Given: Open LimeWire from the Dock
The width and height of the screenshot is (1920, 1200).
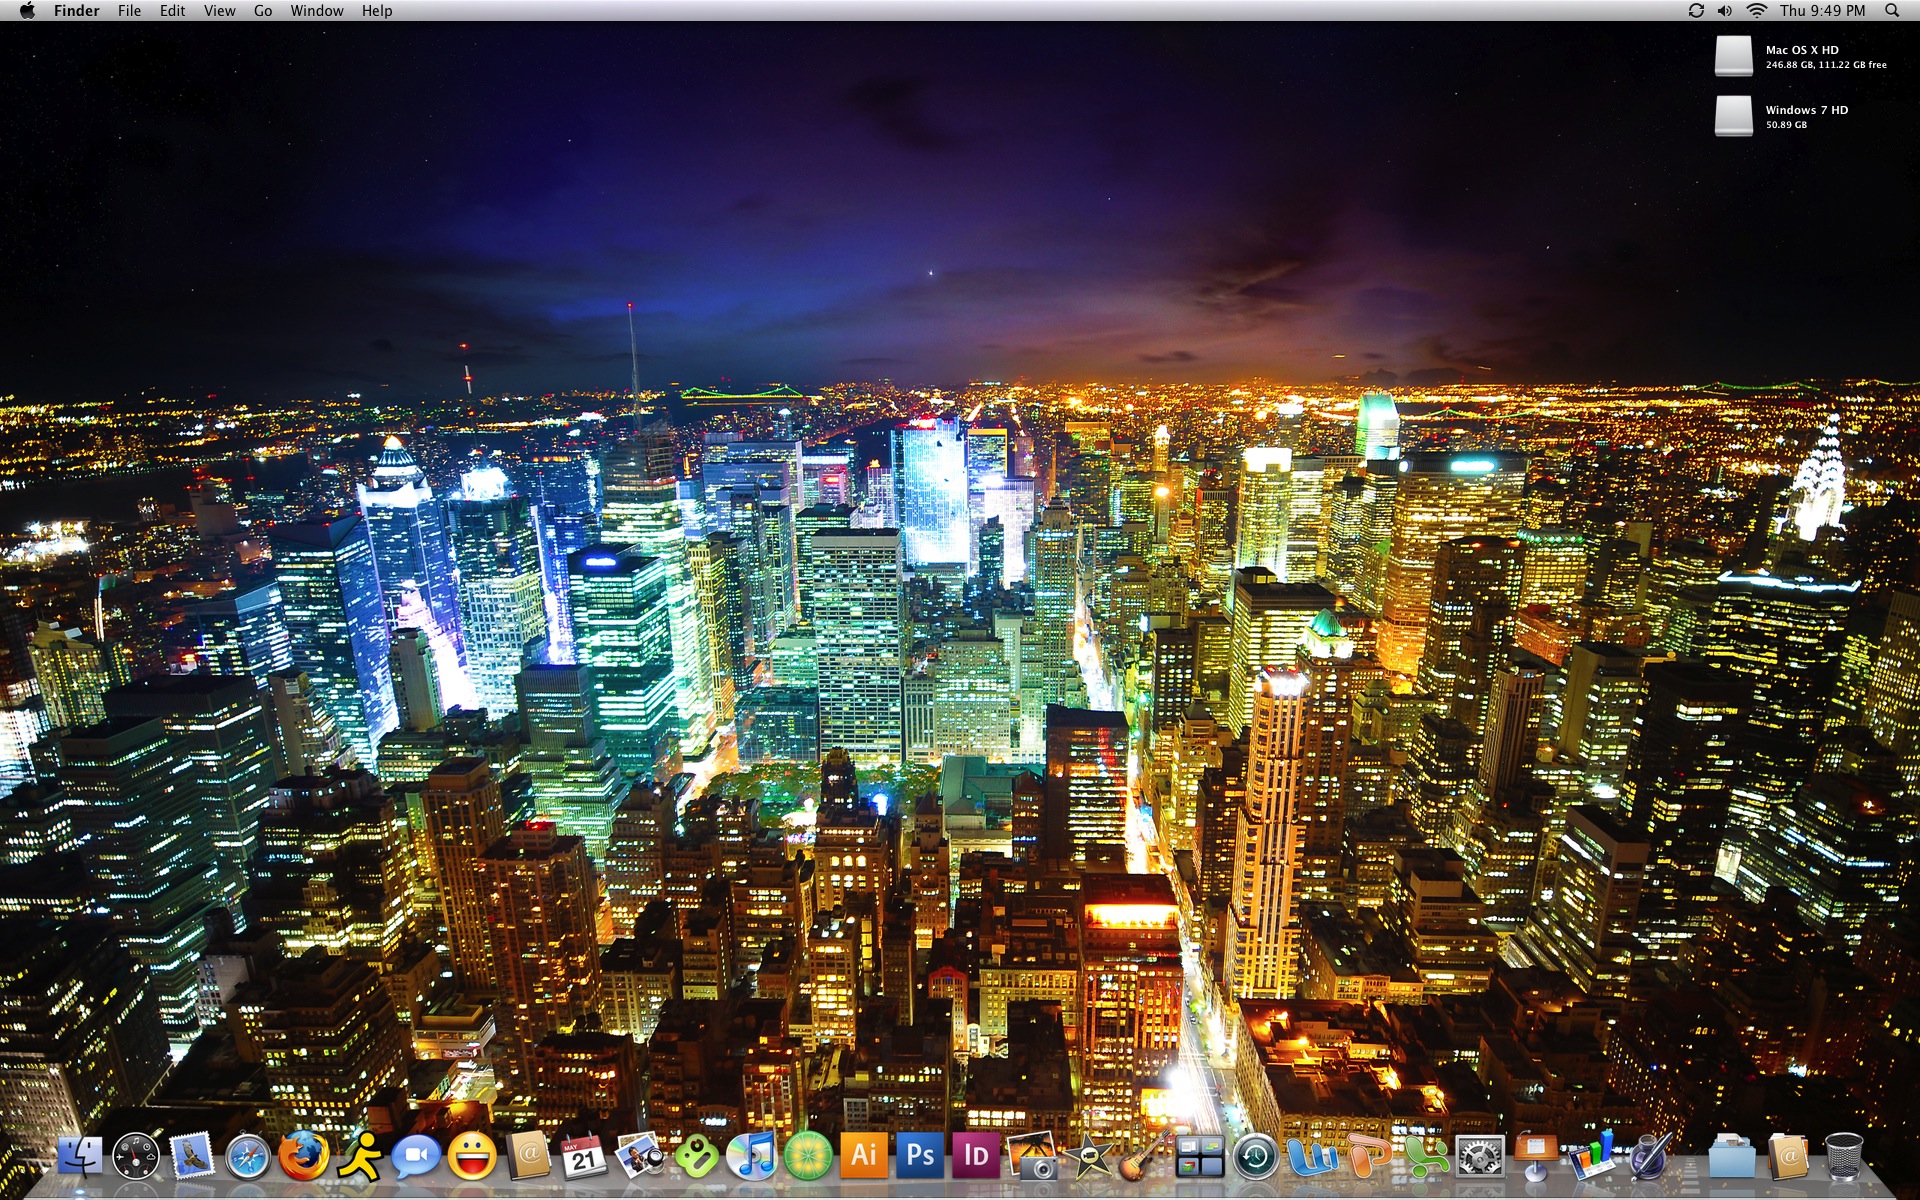Looking at the screenshot, I should (x=807, y=1157).
